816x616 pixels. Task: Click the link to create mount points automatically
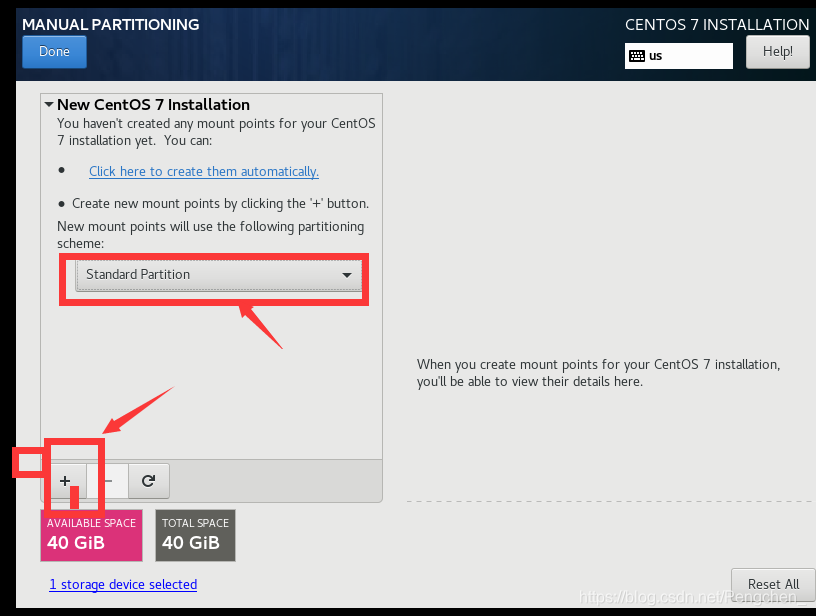click(204, 172)
